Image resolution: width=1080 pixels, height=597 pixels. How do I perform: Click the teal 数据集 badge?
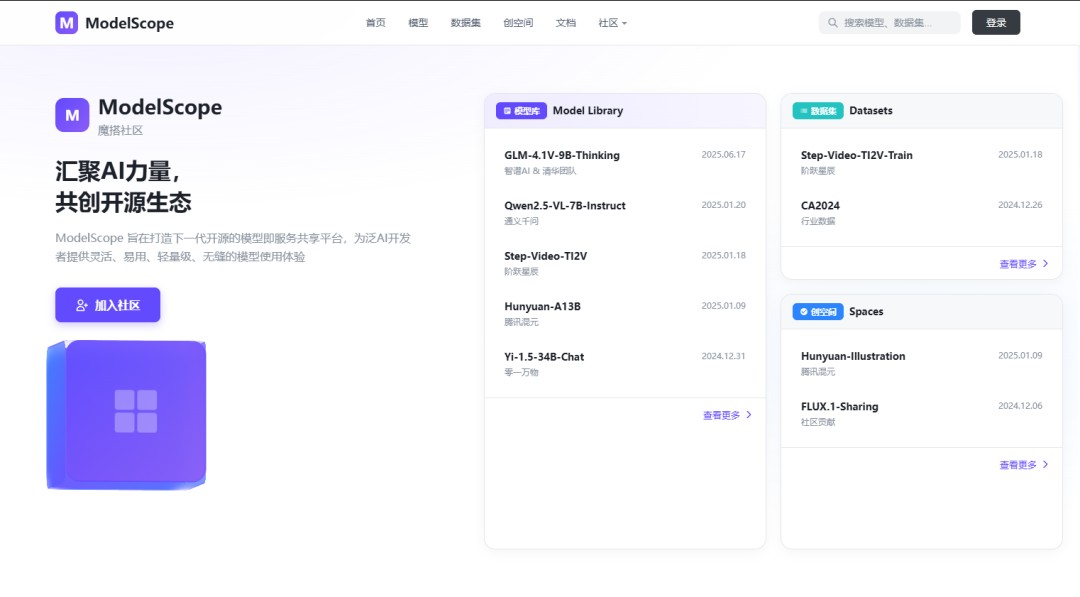(818, 111)
